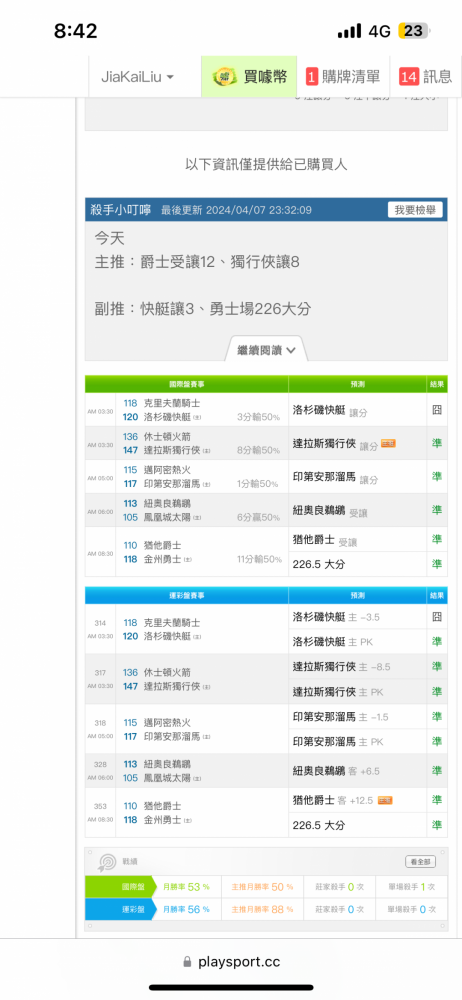The height and width of the screenshot is (1000, 462).
Task: Tap the lock icon before playsport.cc
Action: tap(187, 962)
